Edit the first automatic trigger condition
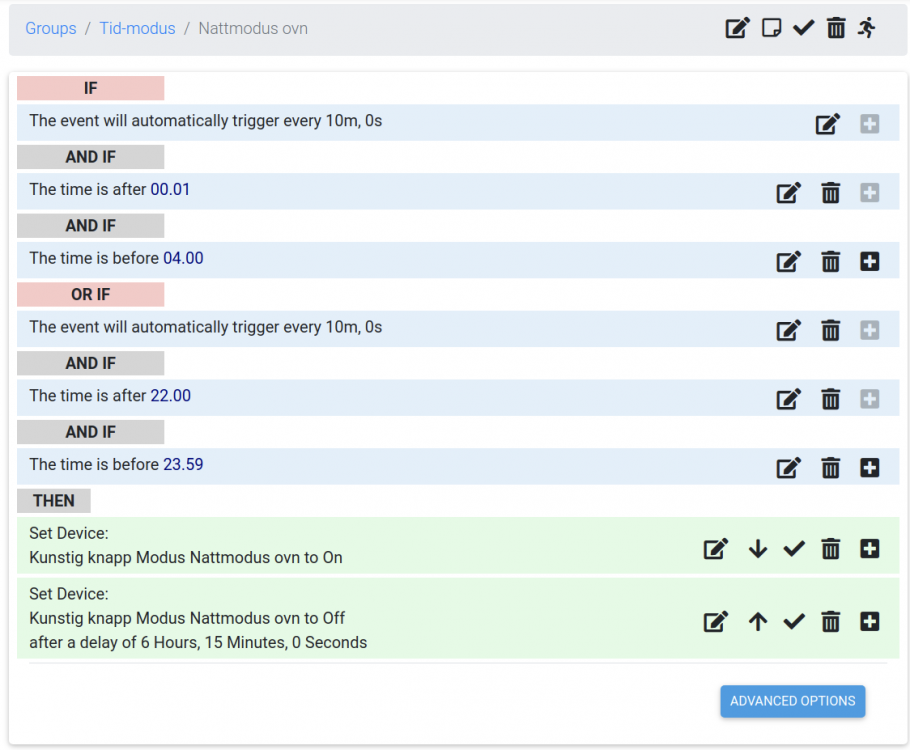 [x=827, y=124]
